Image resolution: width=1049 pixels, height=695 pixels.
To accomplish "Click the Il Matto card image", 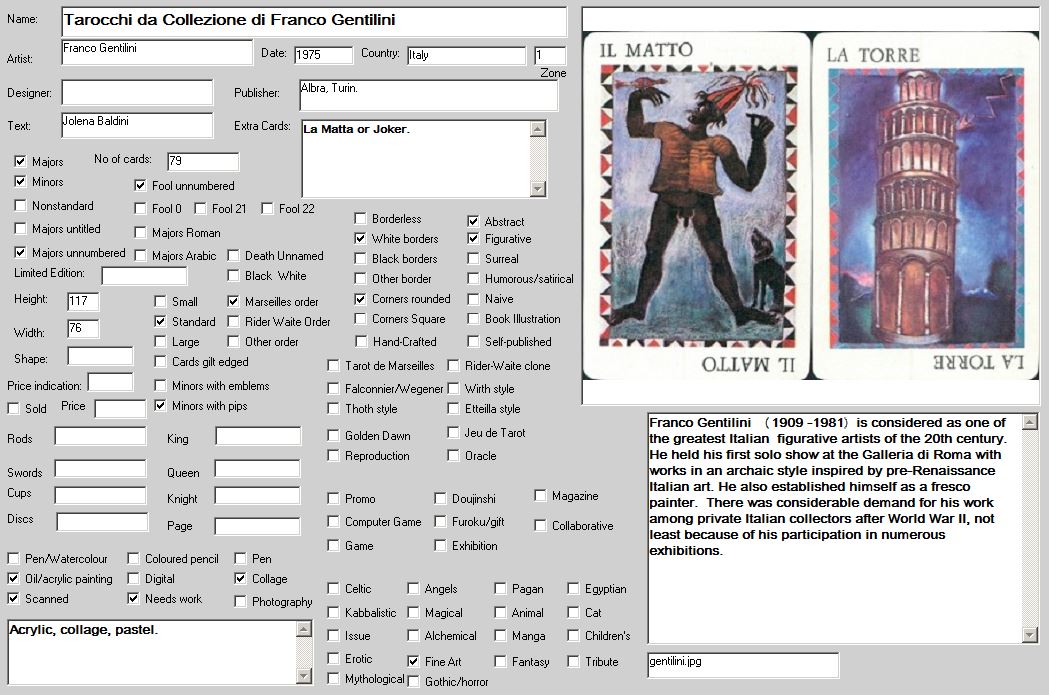I will (x=697, y=205).
